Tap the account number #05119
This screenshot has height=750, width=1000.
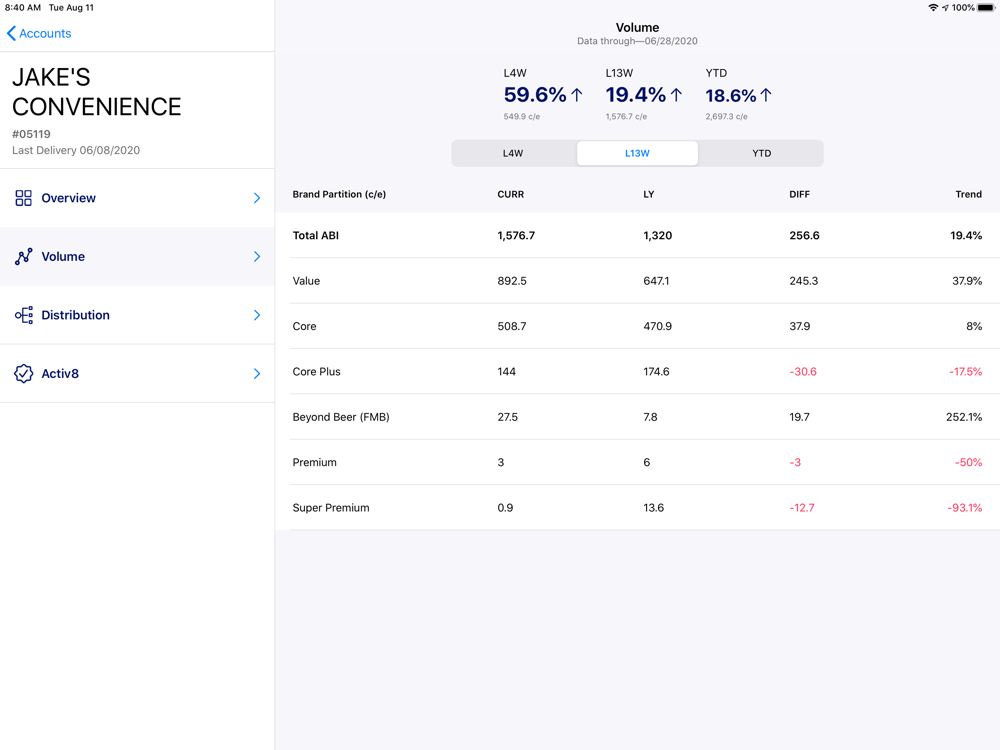[31, 134]
